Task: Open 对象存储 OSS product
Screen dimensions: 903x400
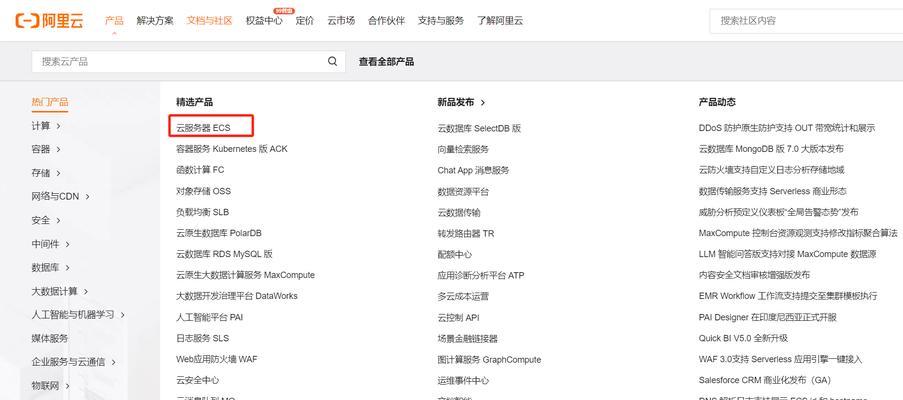Action: click(x=203, y=191)
